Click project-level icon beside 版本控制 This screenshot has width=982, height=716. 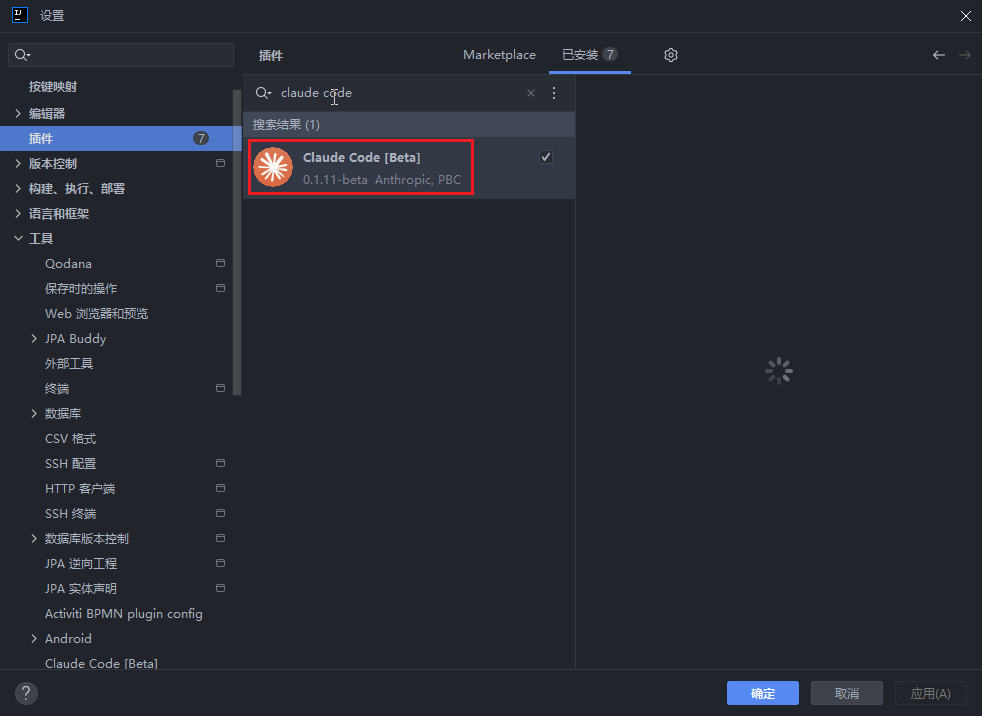(220, 163)
